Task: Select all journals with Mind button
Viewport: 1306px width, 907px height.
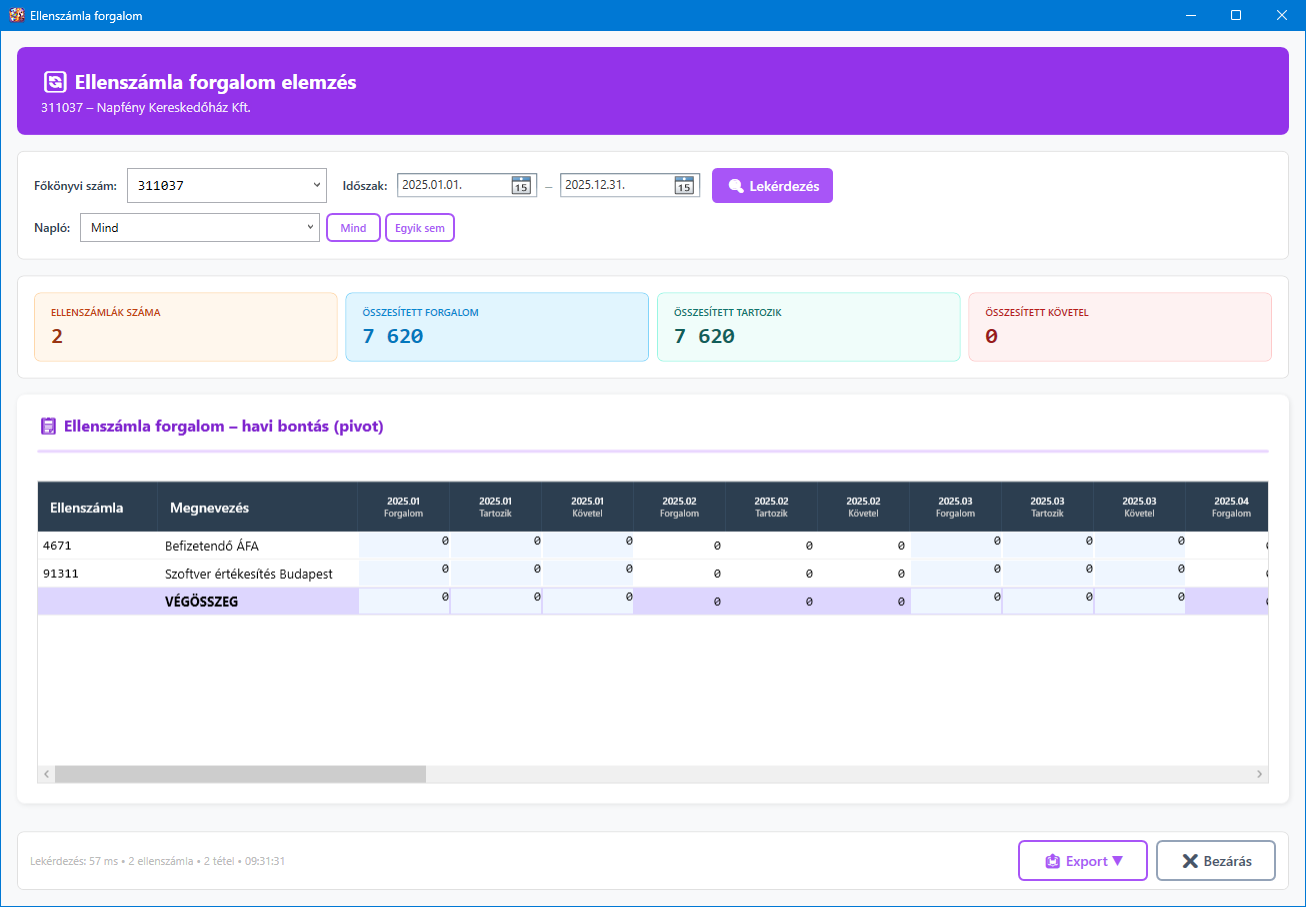Action: click(353, 228)
